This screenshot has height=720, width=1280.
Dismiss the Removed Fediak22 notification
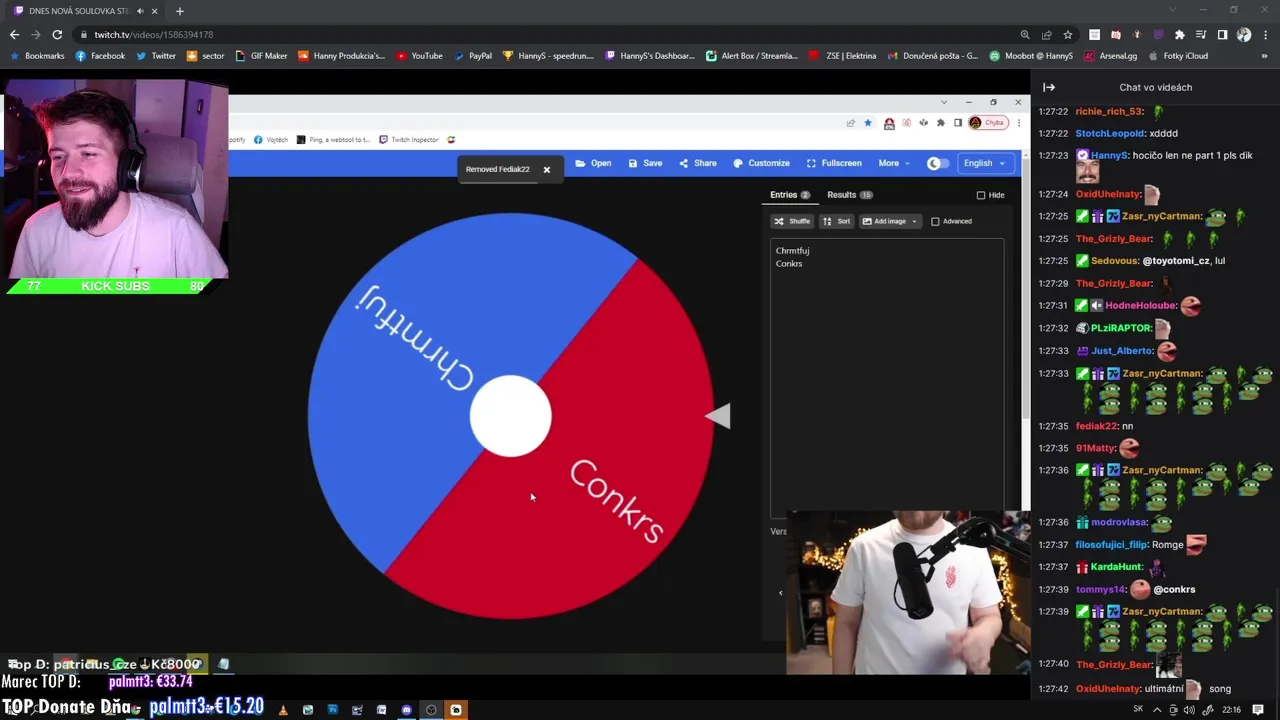[x=547, y=170]
